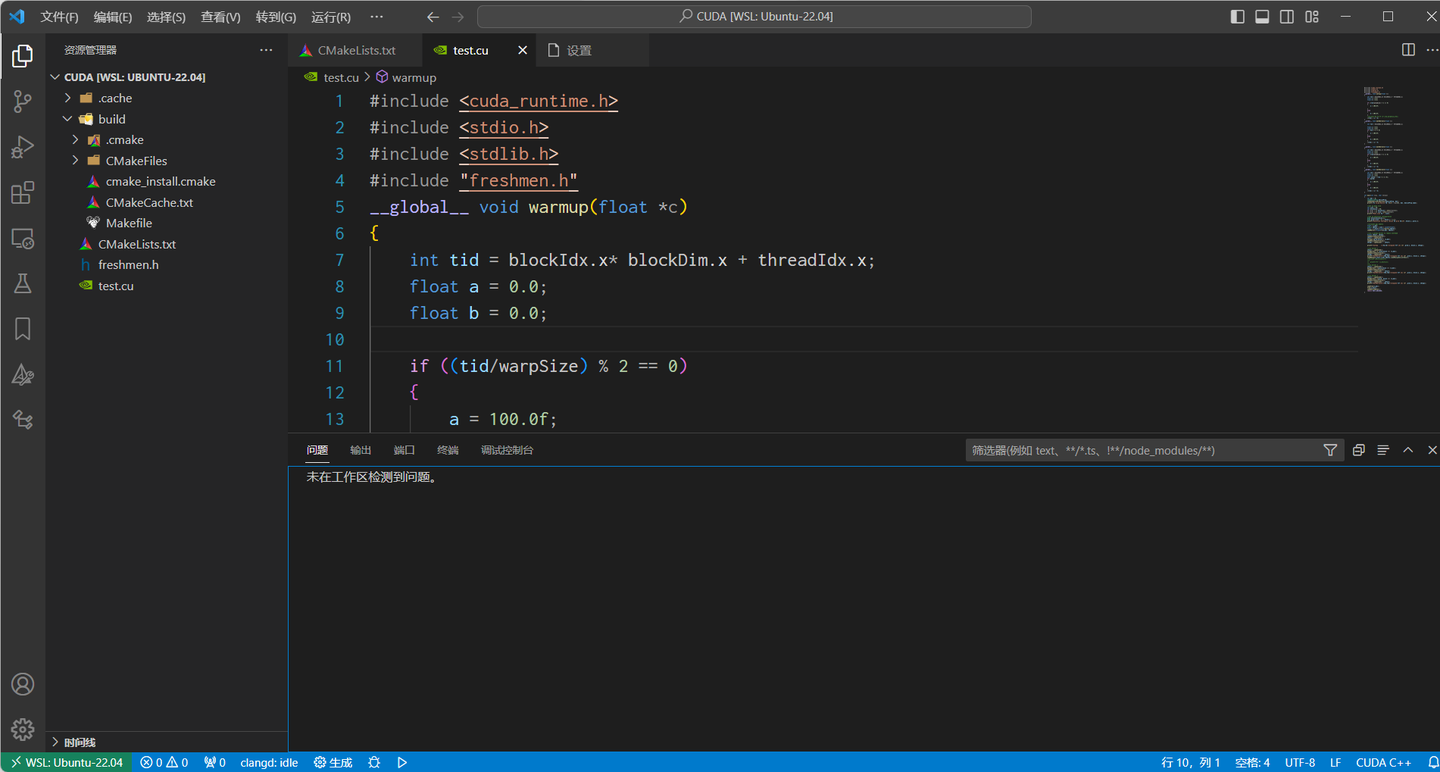Open notifications bell in status bar
Viewport: 1440px width, 772px height.
click(x=1433, y=762)
